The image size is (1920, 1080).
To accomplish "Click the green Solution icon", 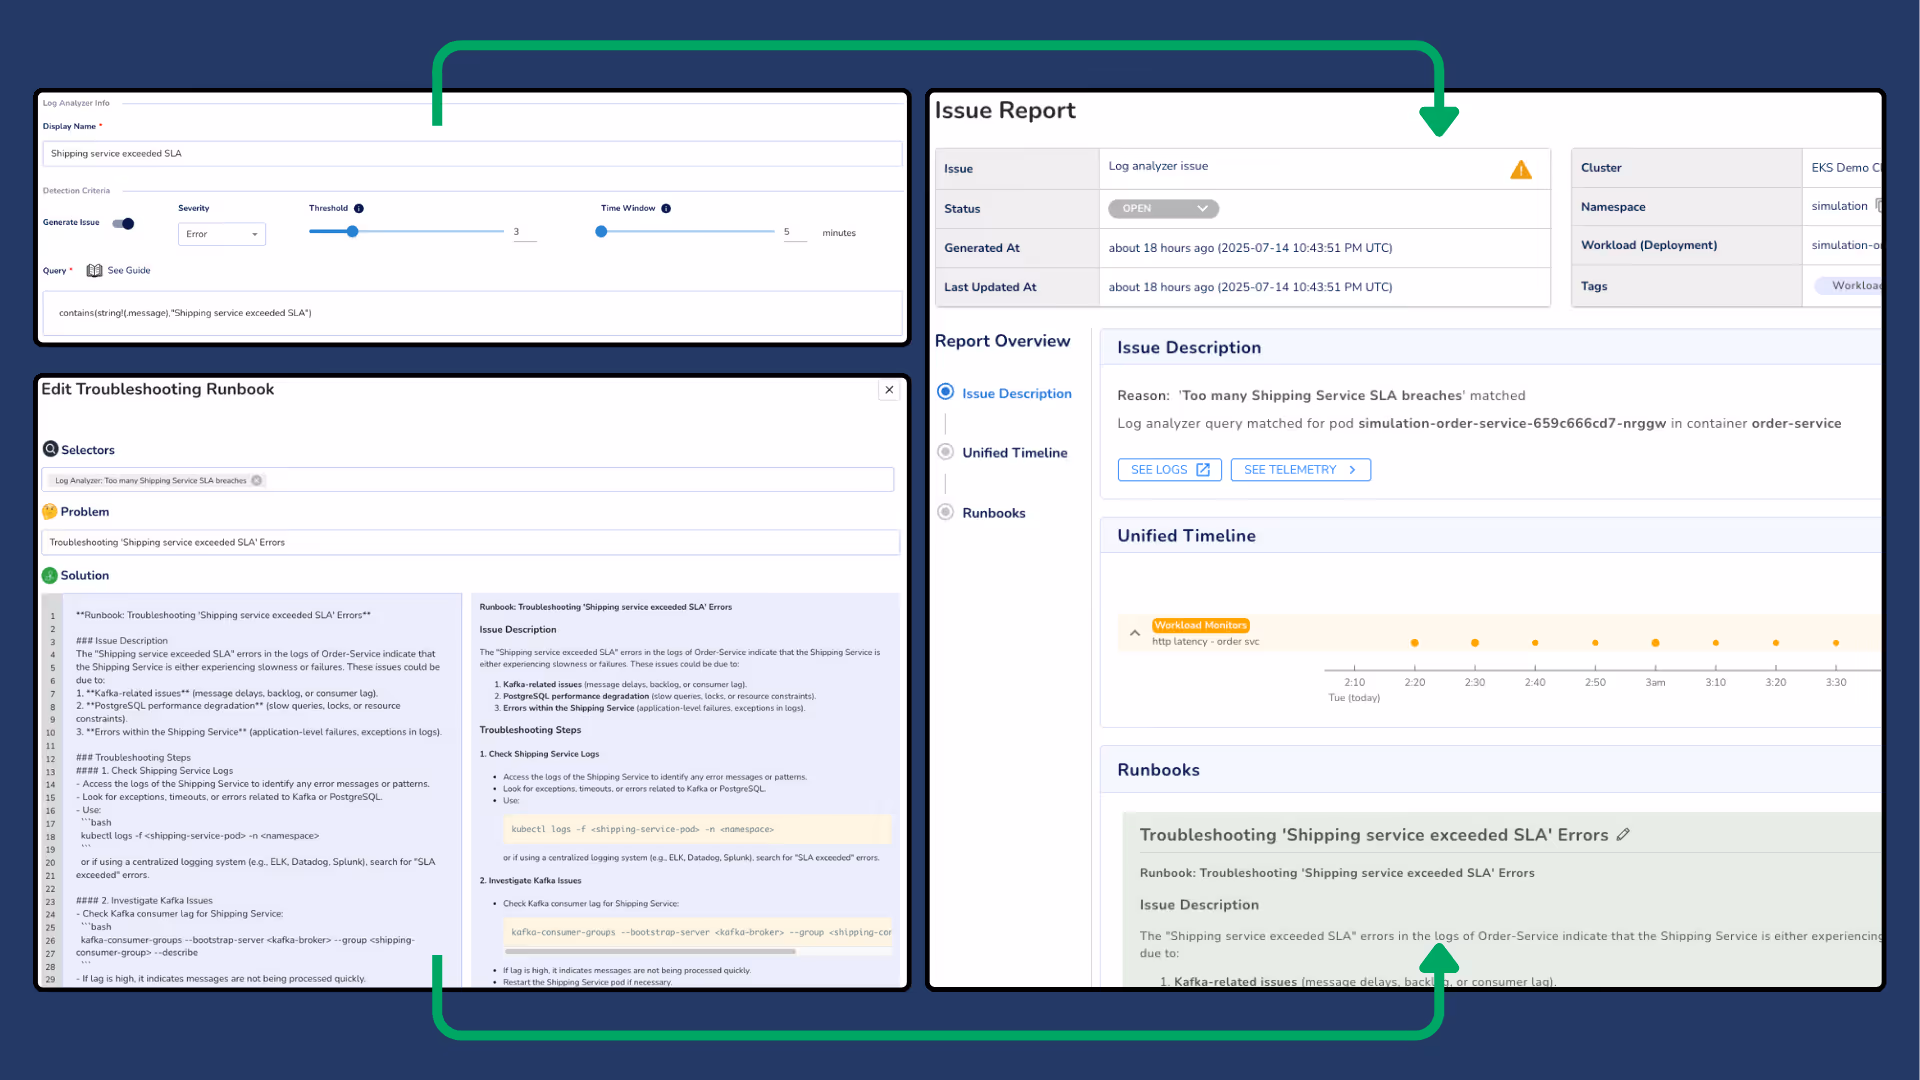I will point(50,575).
